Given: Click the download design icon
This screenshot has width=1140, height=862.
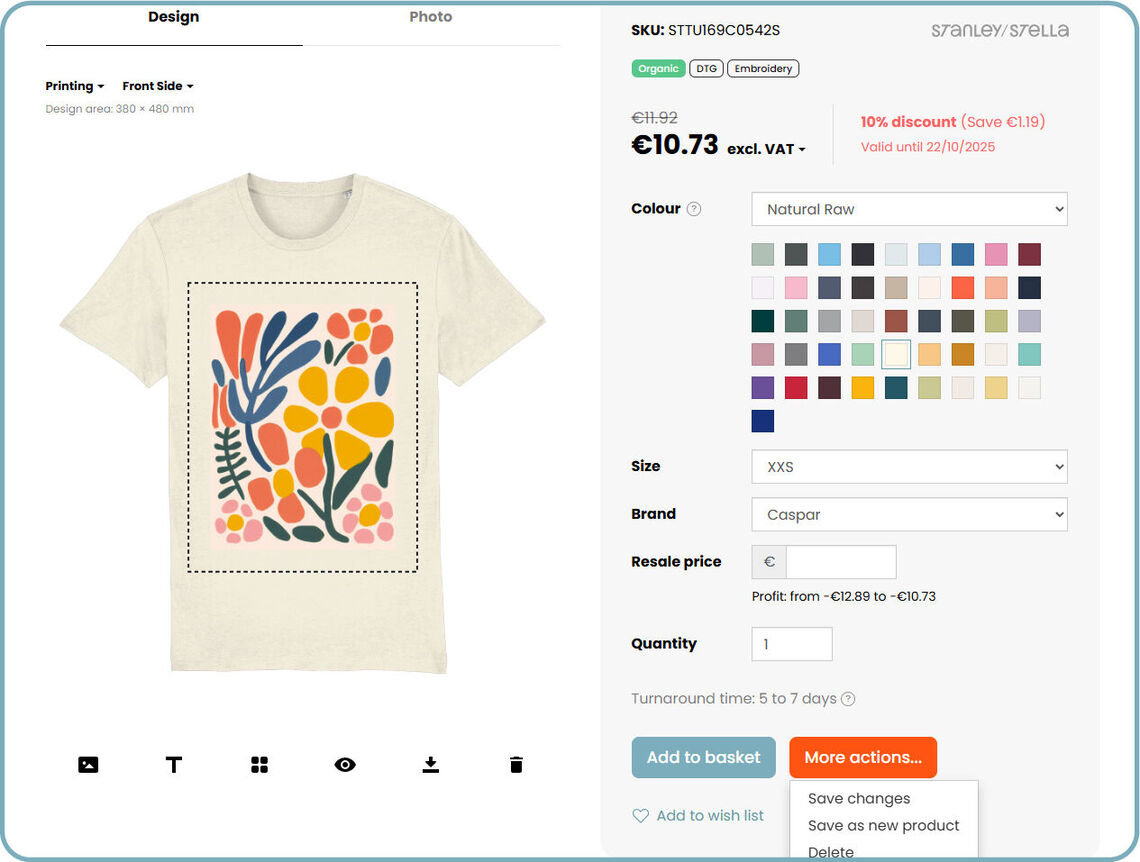Looking at the screenshot, I should [431, 765].
